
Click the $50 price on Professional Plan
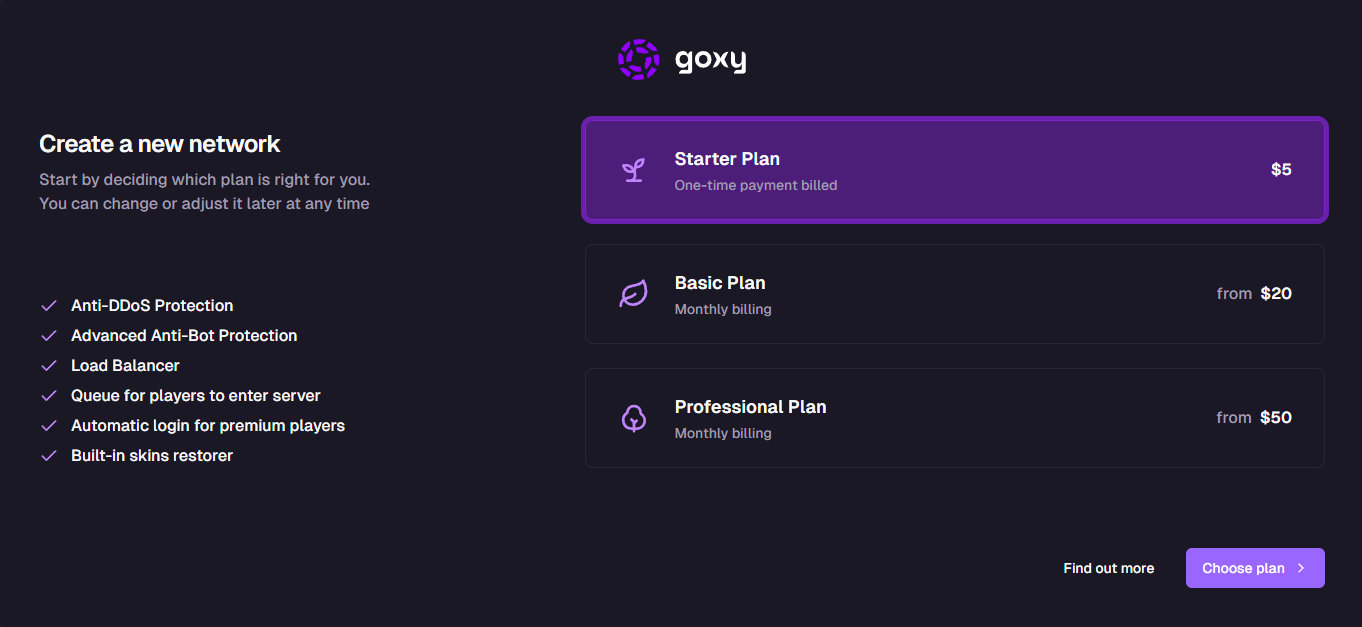[1277, 417]
